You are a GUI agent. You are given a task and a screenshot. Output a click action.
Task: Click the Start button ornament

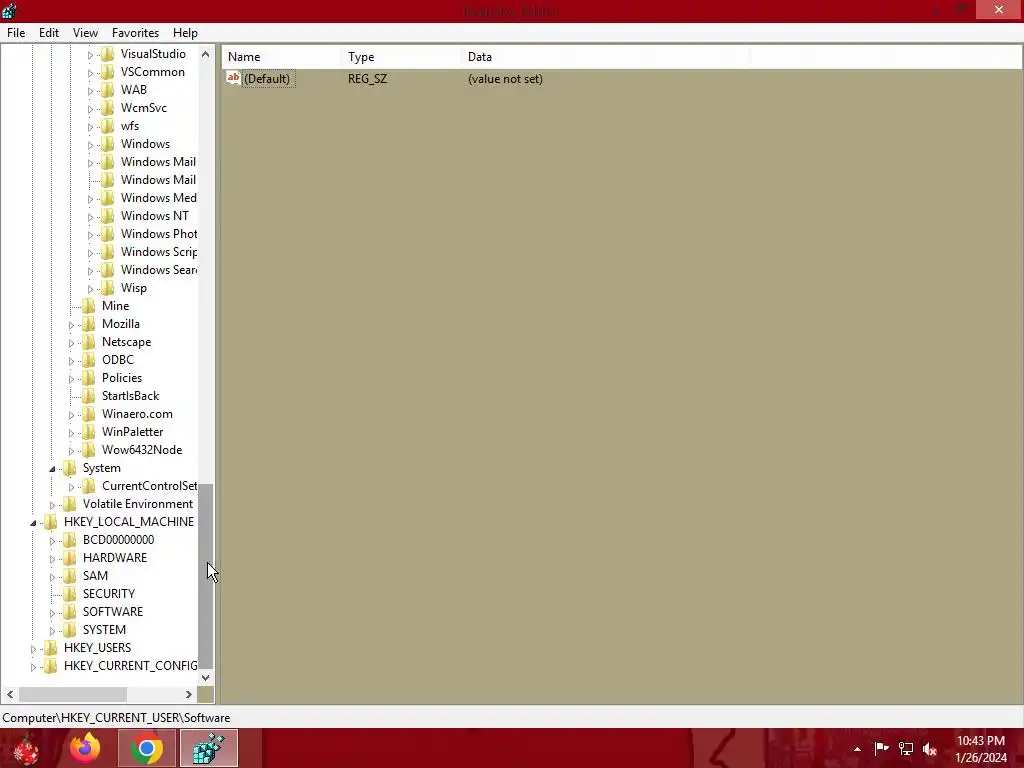pyautogui.click(x=26, y=749)
